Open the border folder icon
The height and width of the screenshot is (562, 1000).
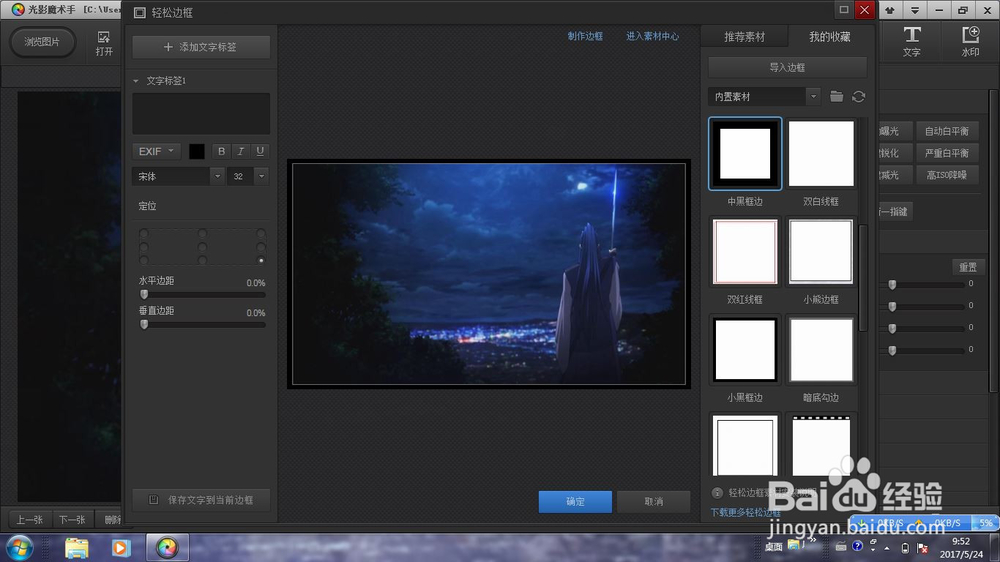[x=836, y=96]
